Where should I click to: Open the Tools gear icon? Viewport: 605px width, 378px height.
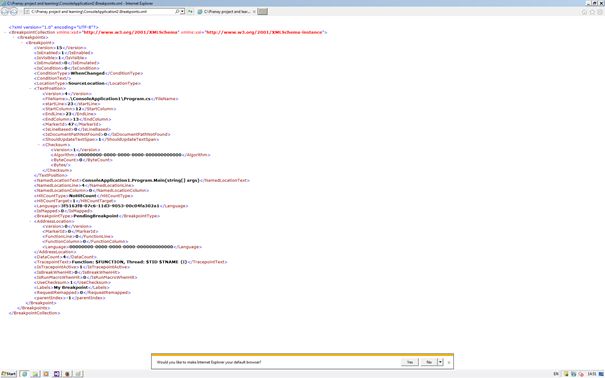[x=600, y=12]
